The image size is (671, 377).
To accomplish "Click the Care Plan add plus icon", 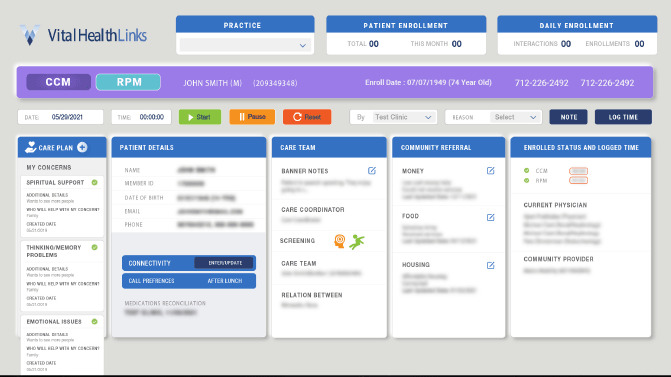I will tap(82, 147).
